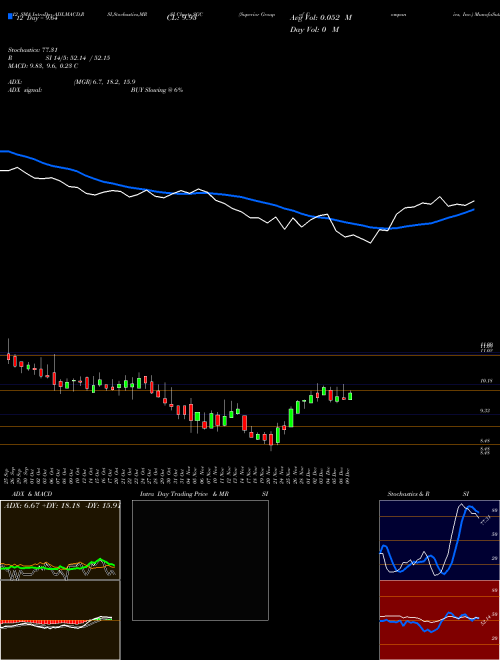This screenshot has height=660, width=500.
Task: Click the 'Avg Vol: 0.052 M' value
Action: (x=321, y=18)
